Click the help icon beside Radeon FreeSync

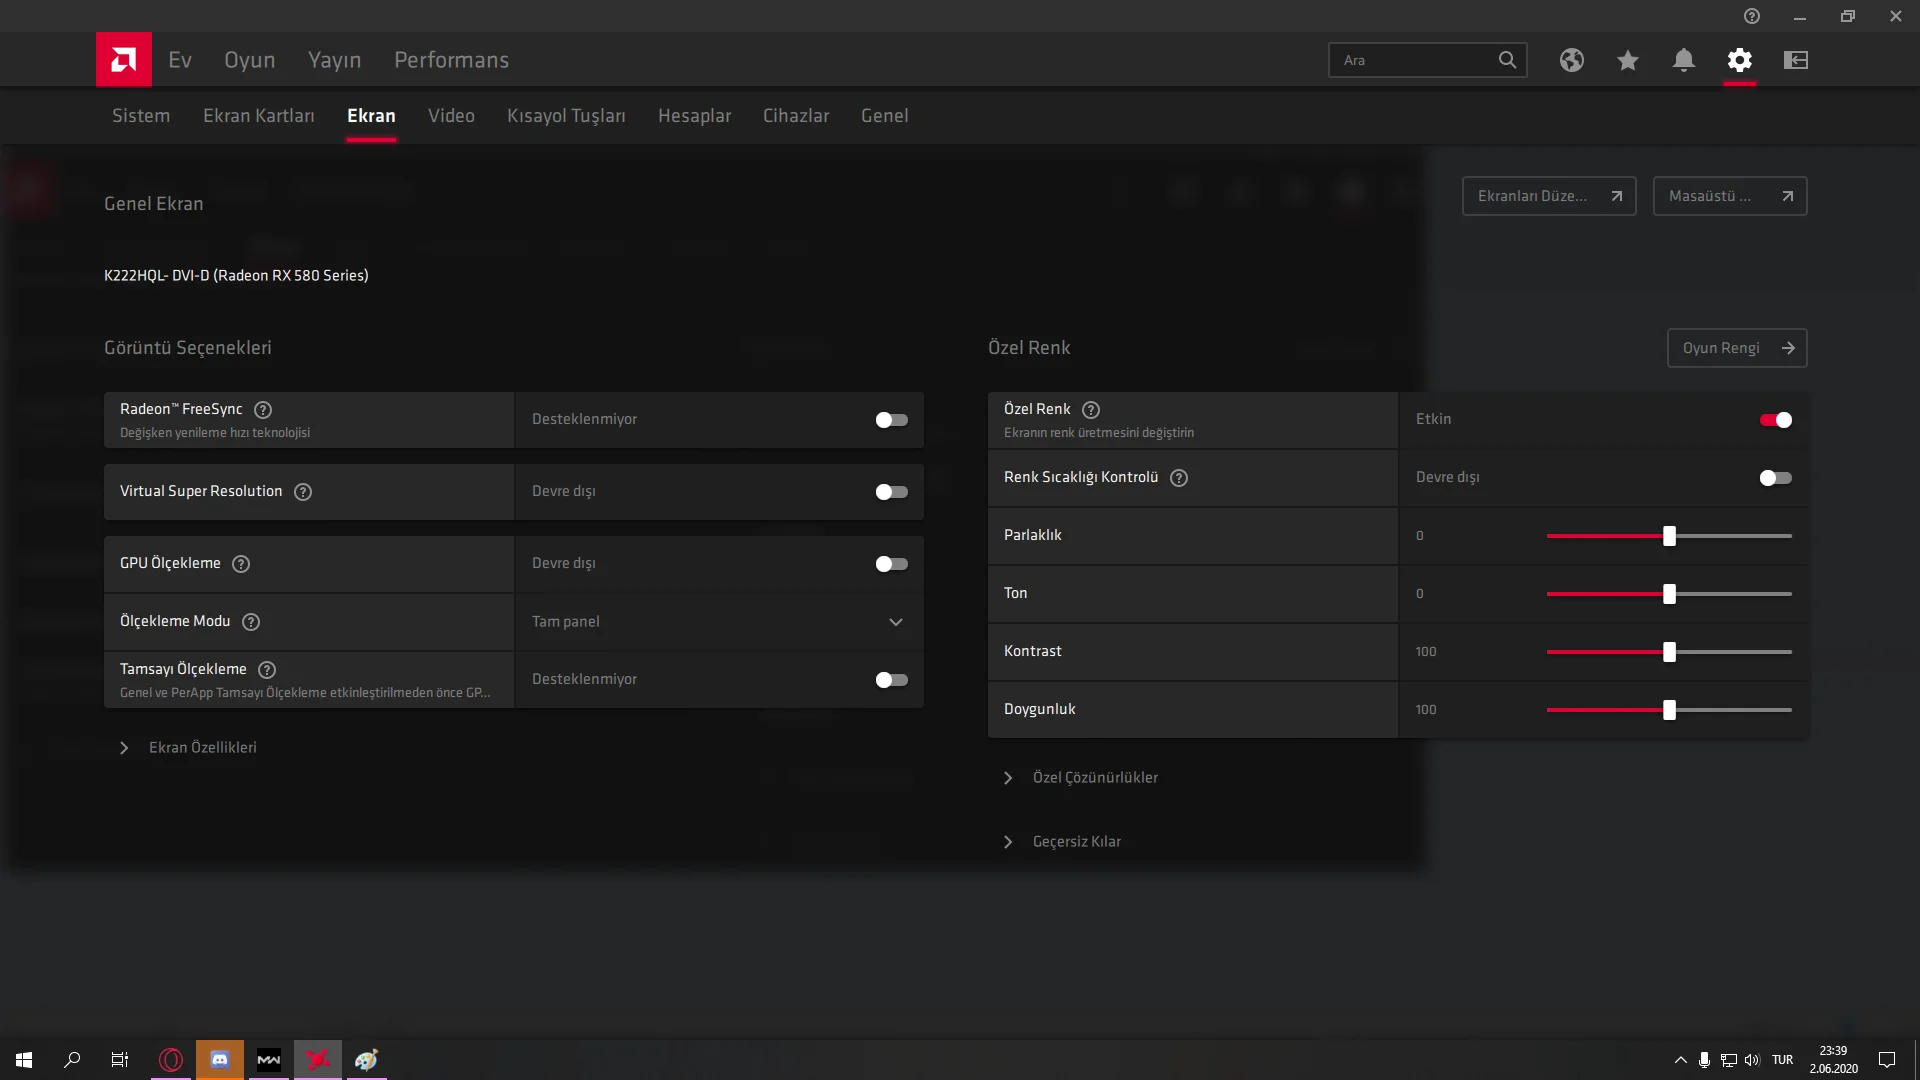pyautogui.click(x=263, y=410)
